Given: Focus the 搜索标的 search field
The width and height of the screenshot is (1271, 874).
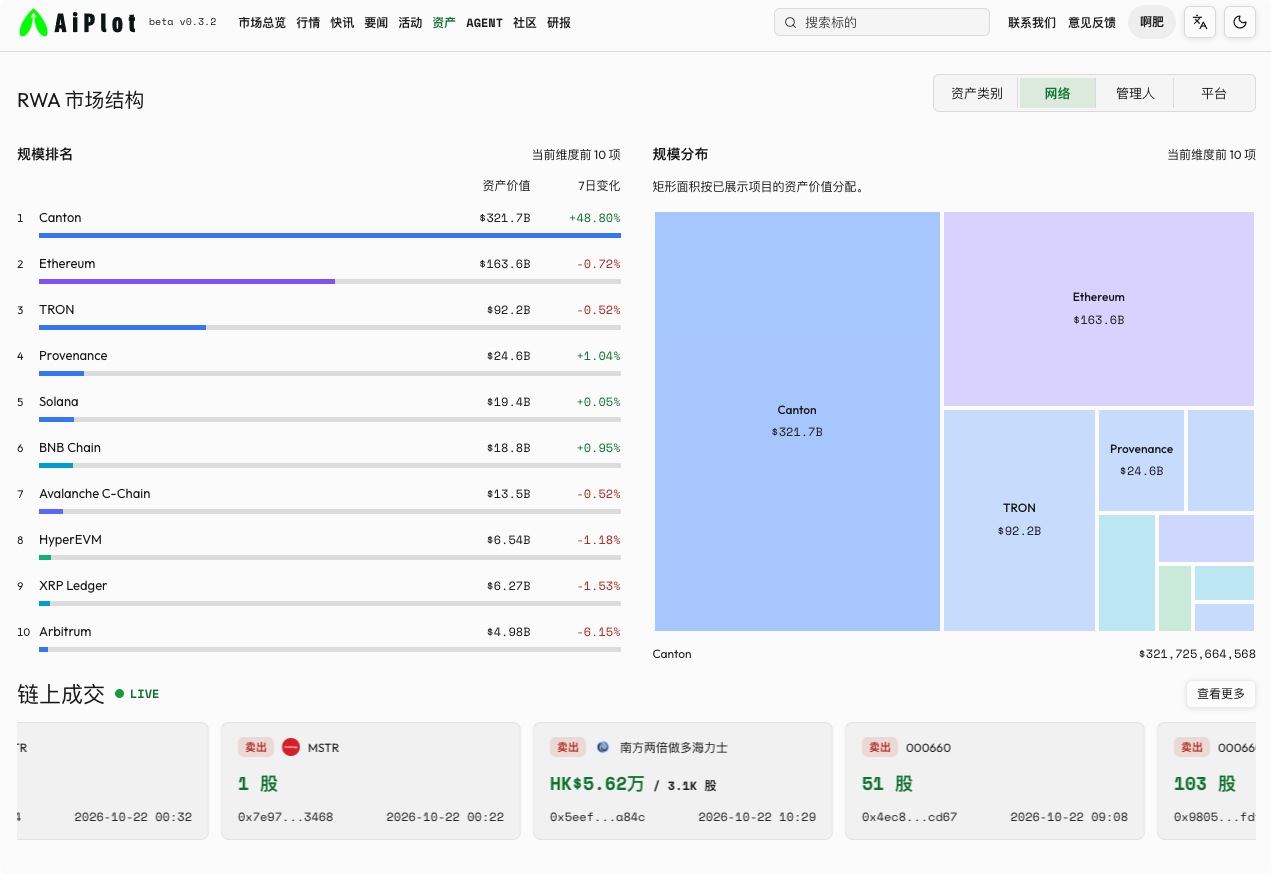Looking at the screenshot, I should [882, 22].
